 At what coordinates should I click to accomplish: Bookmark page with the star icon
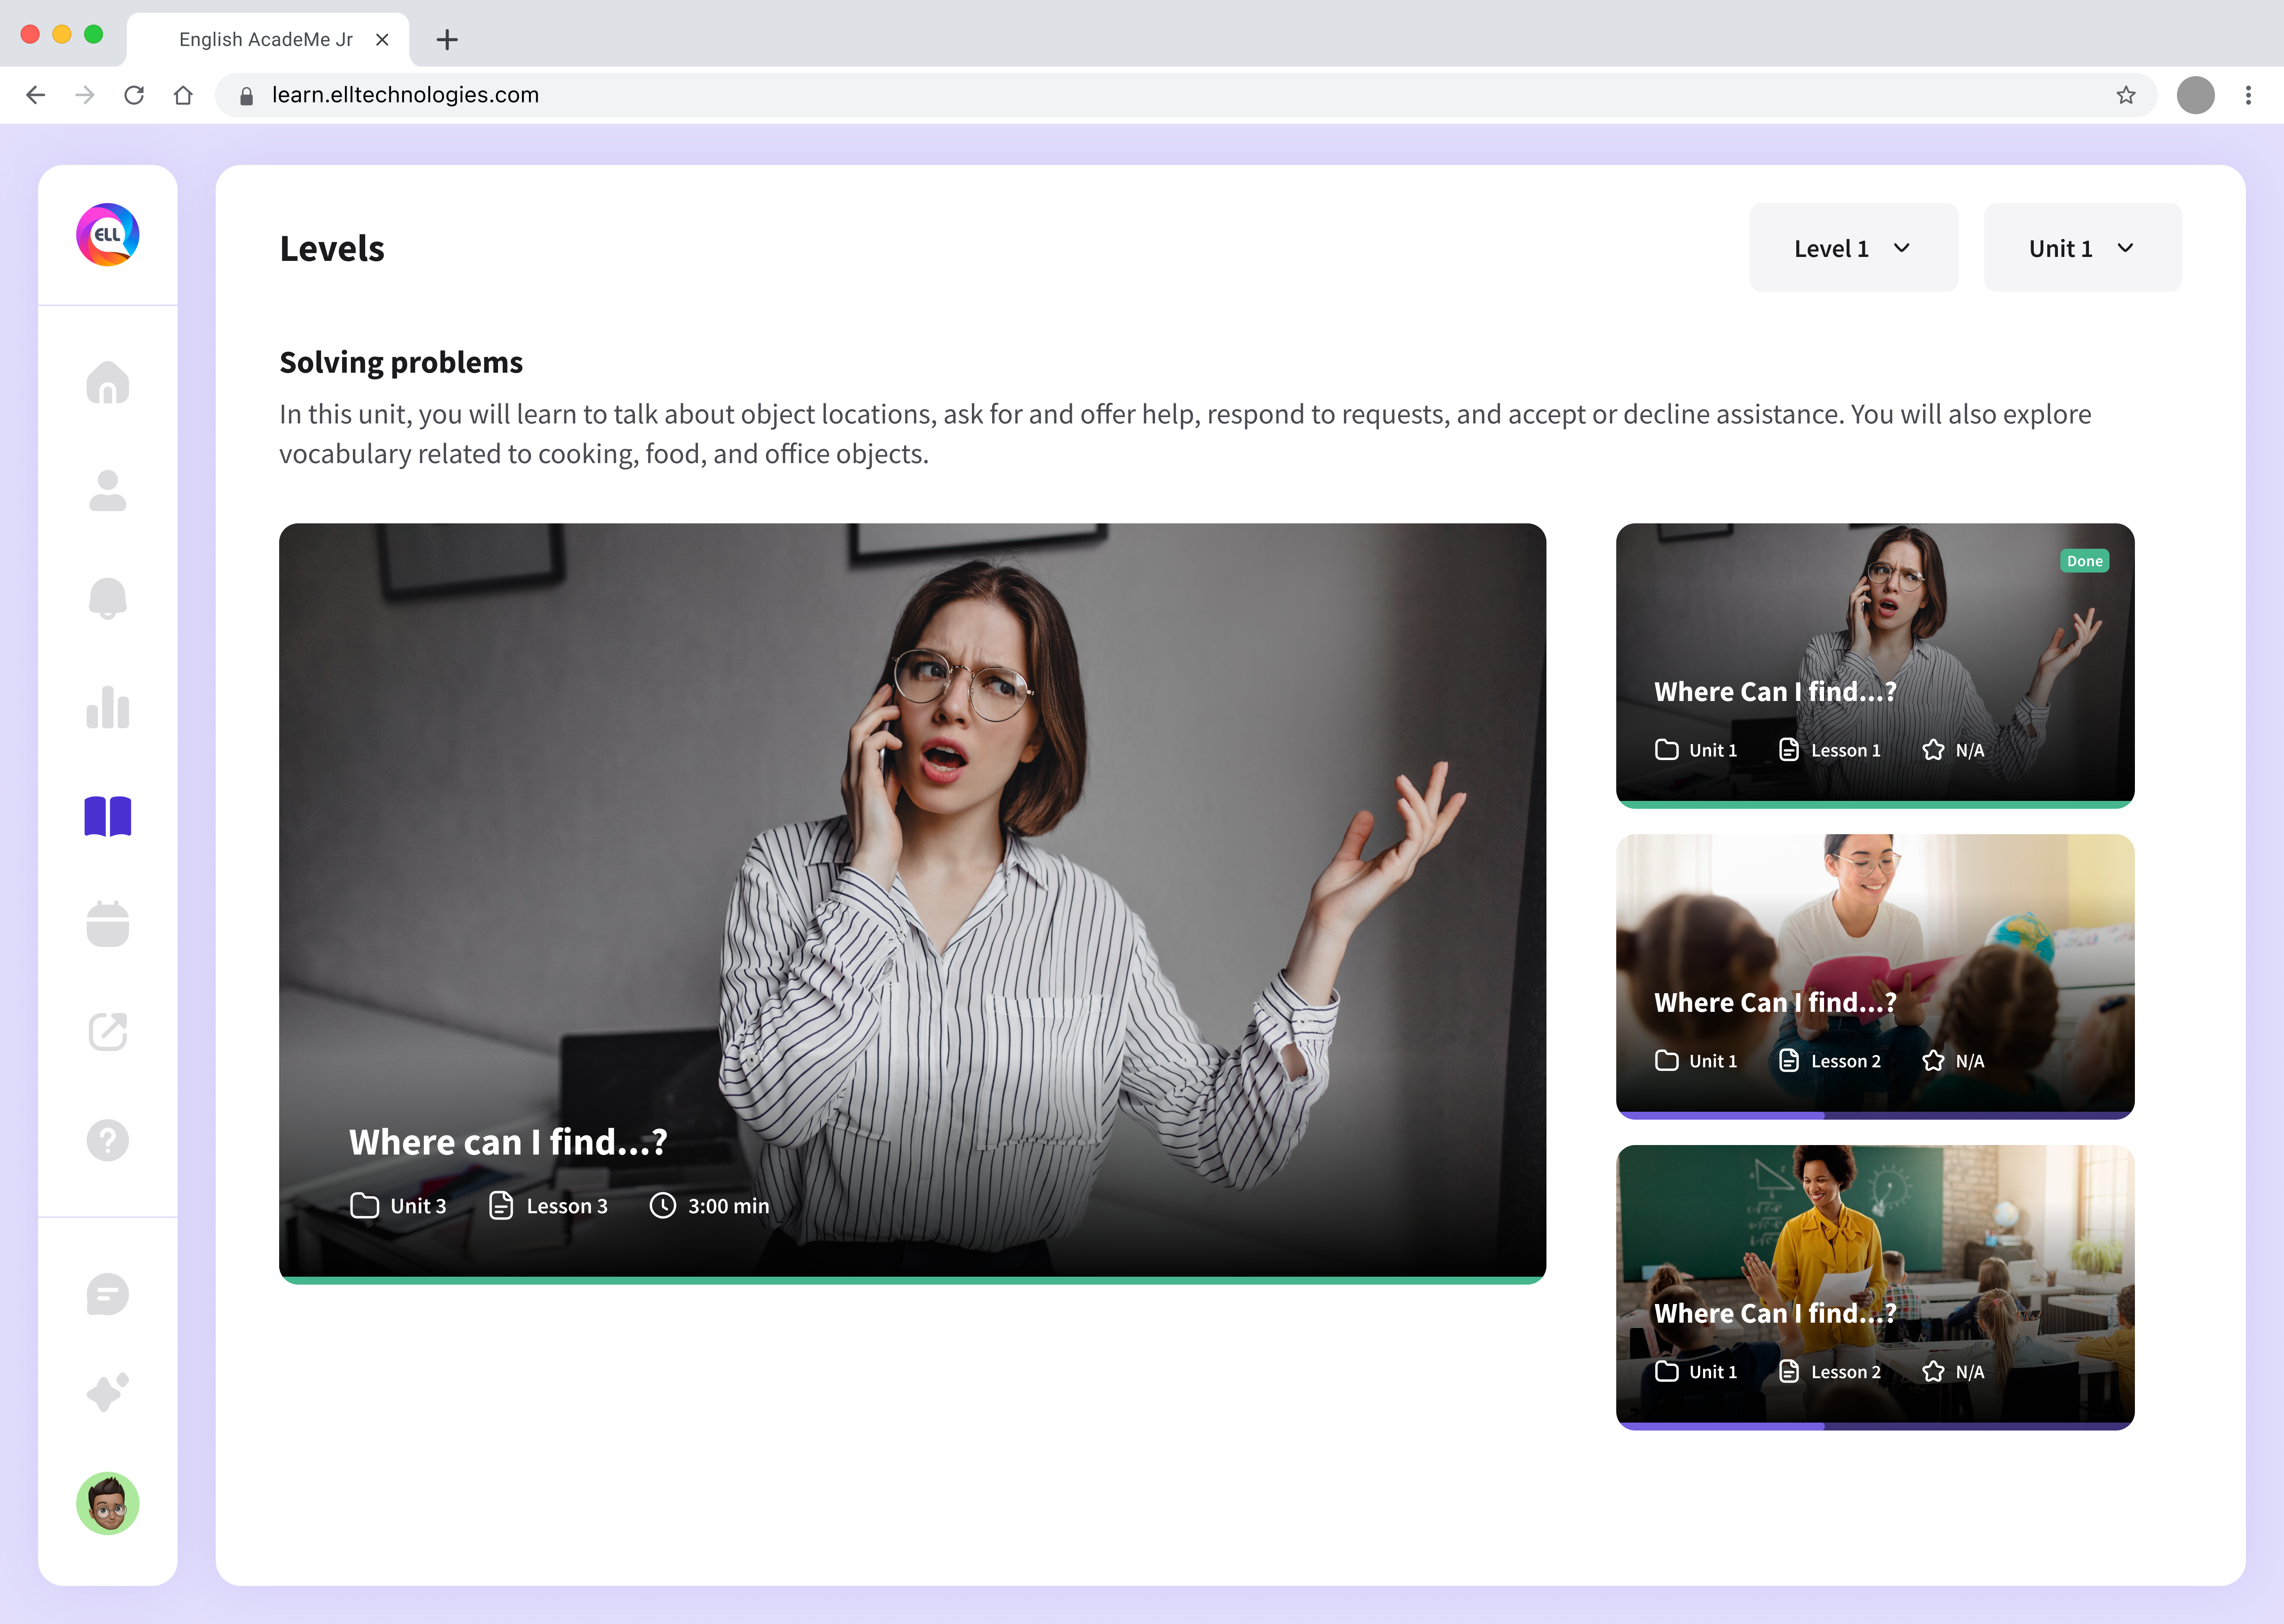tap(2125, 95)
